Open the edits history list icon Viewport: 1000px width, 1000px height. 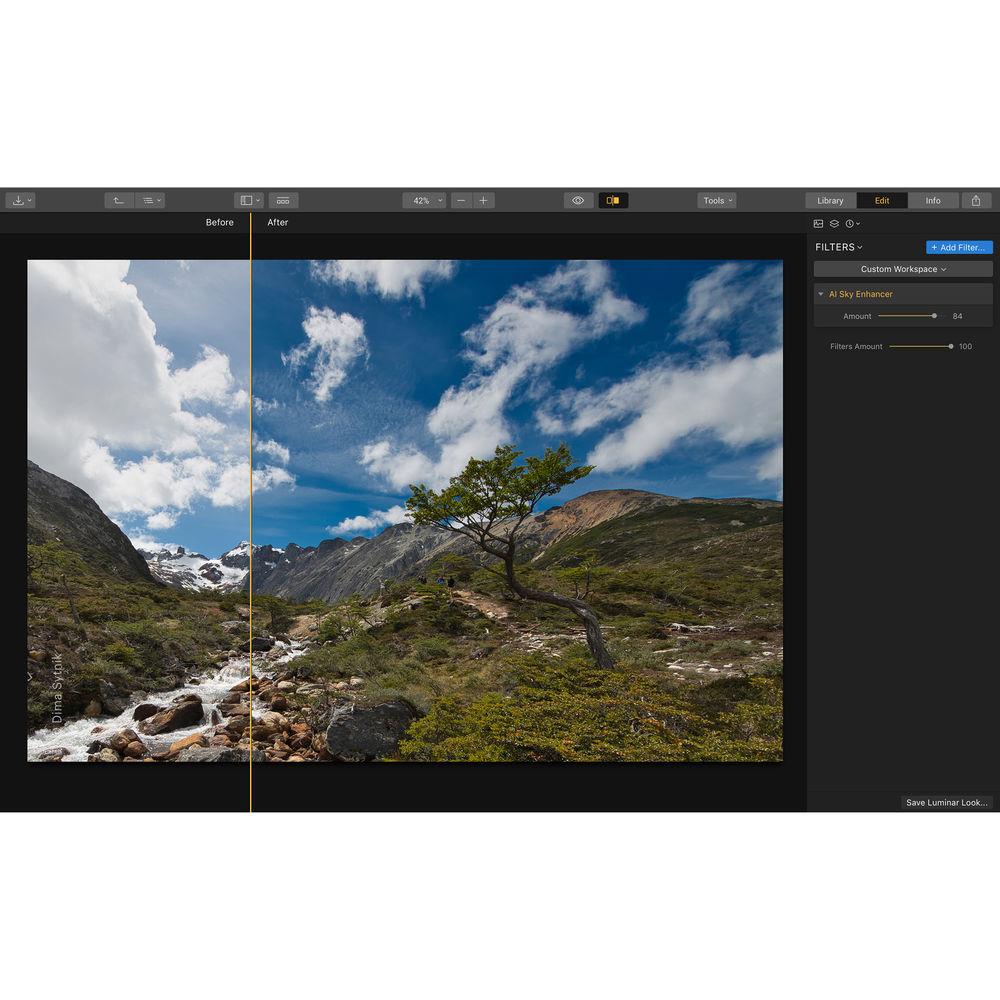pos(149,200)
